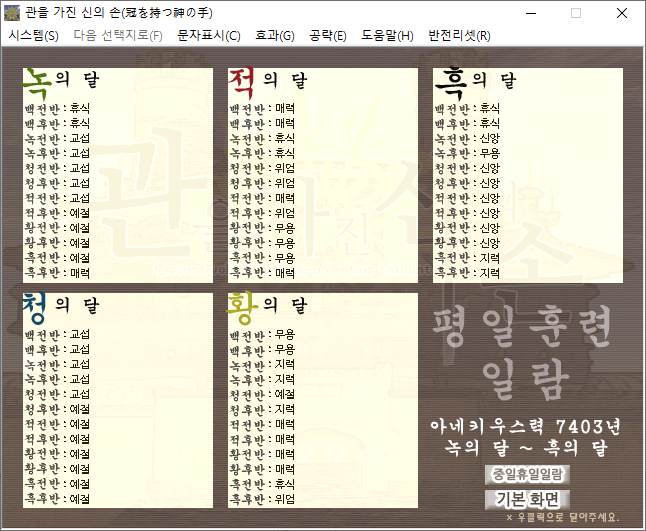
Task: Click the 중일휴일일람 button
Action: [x=527, y=475]
